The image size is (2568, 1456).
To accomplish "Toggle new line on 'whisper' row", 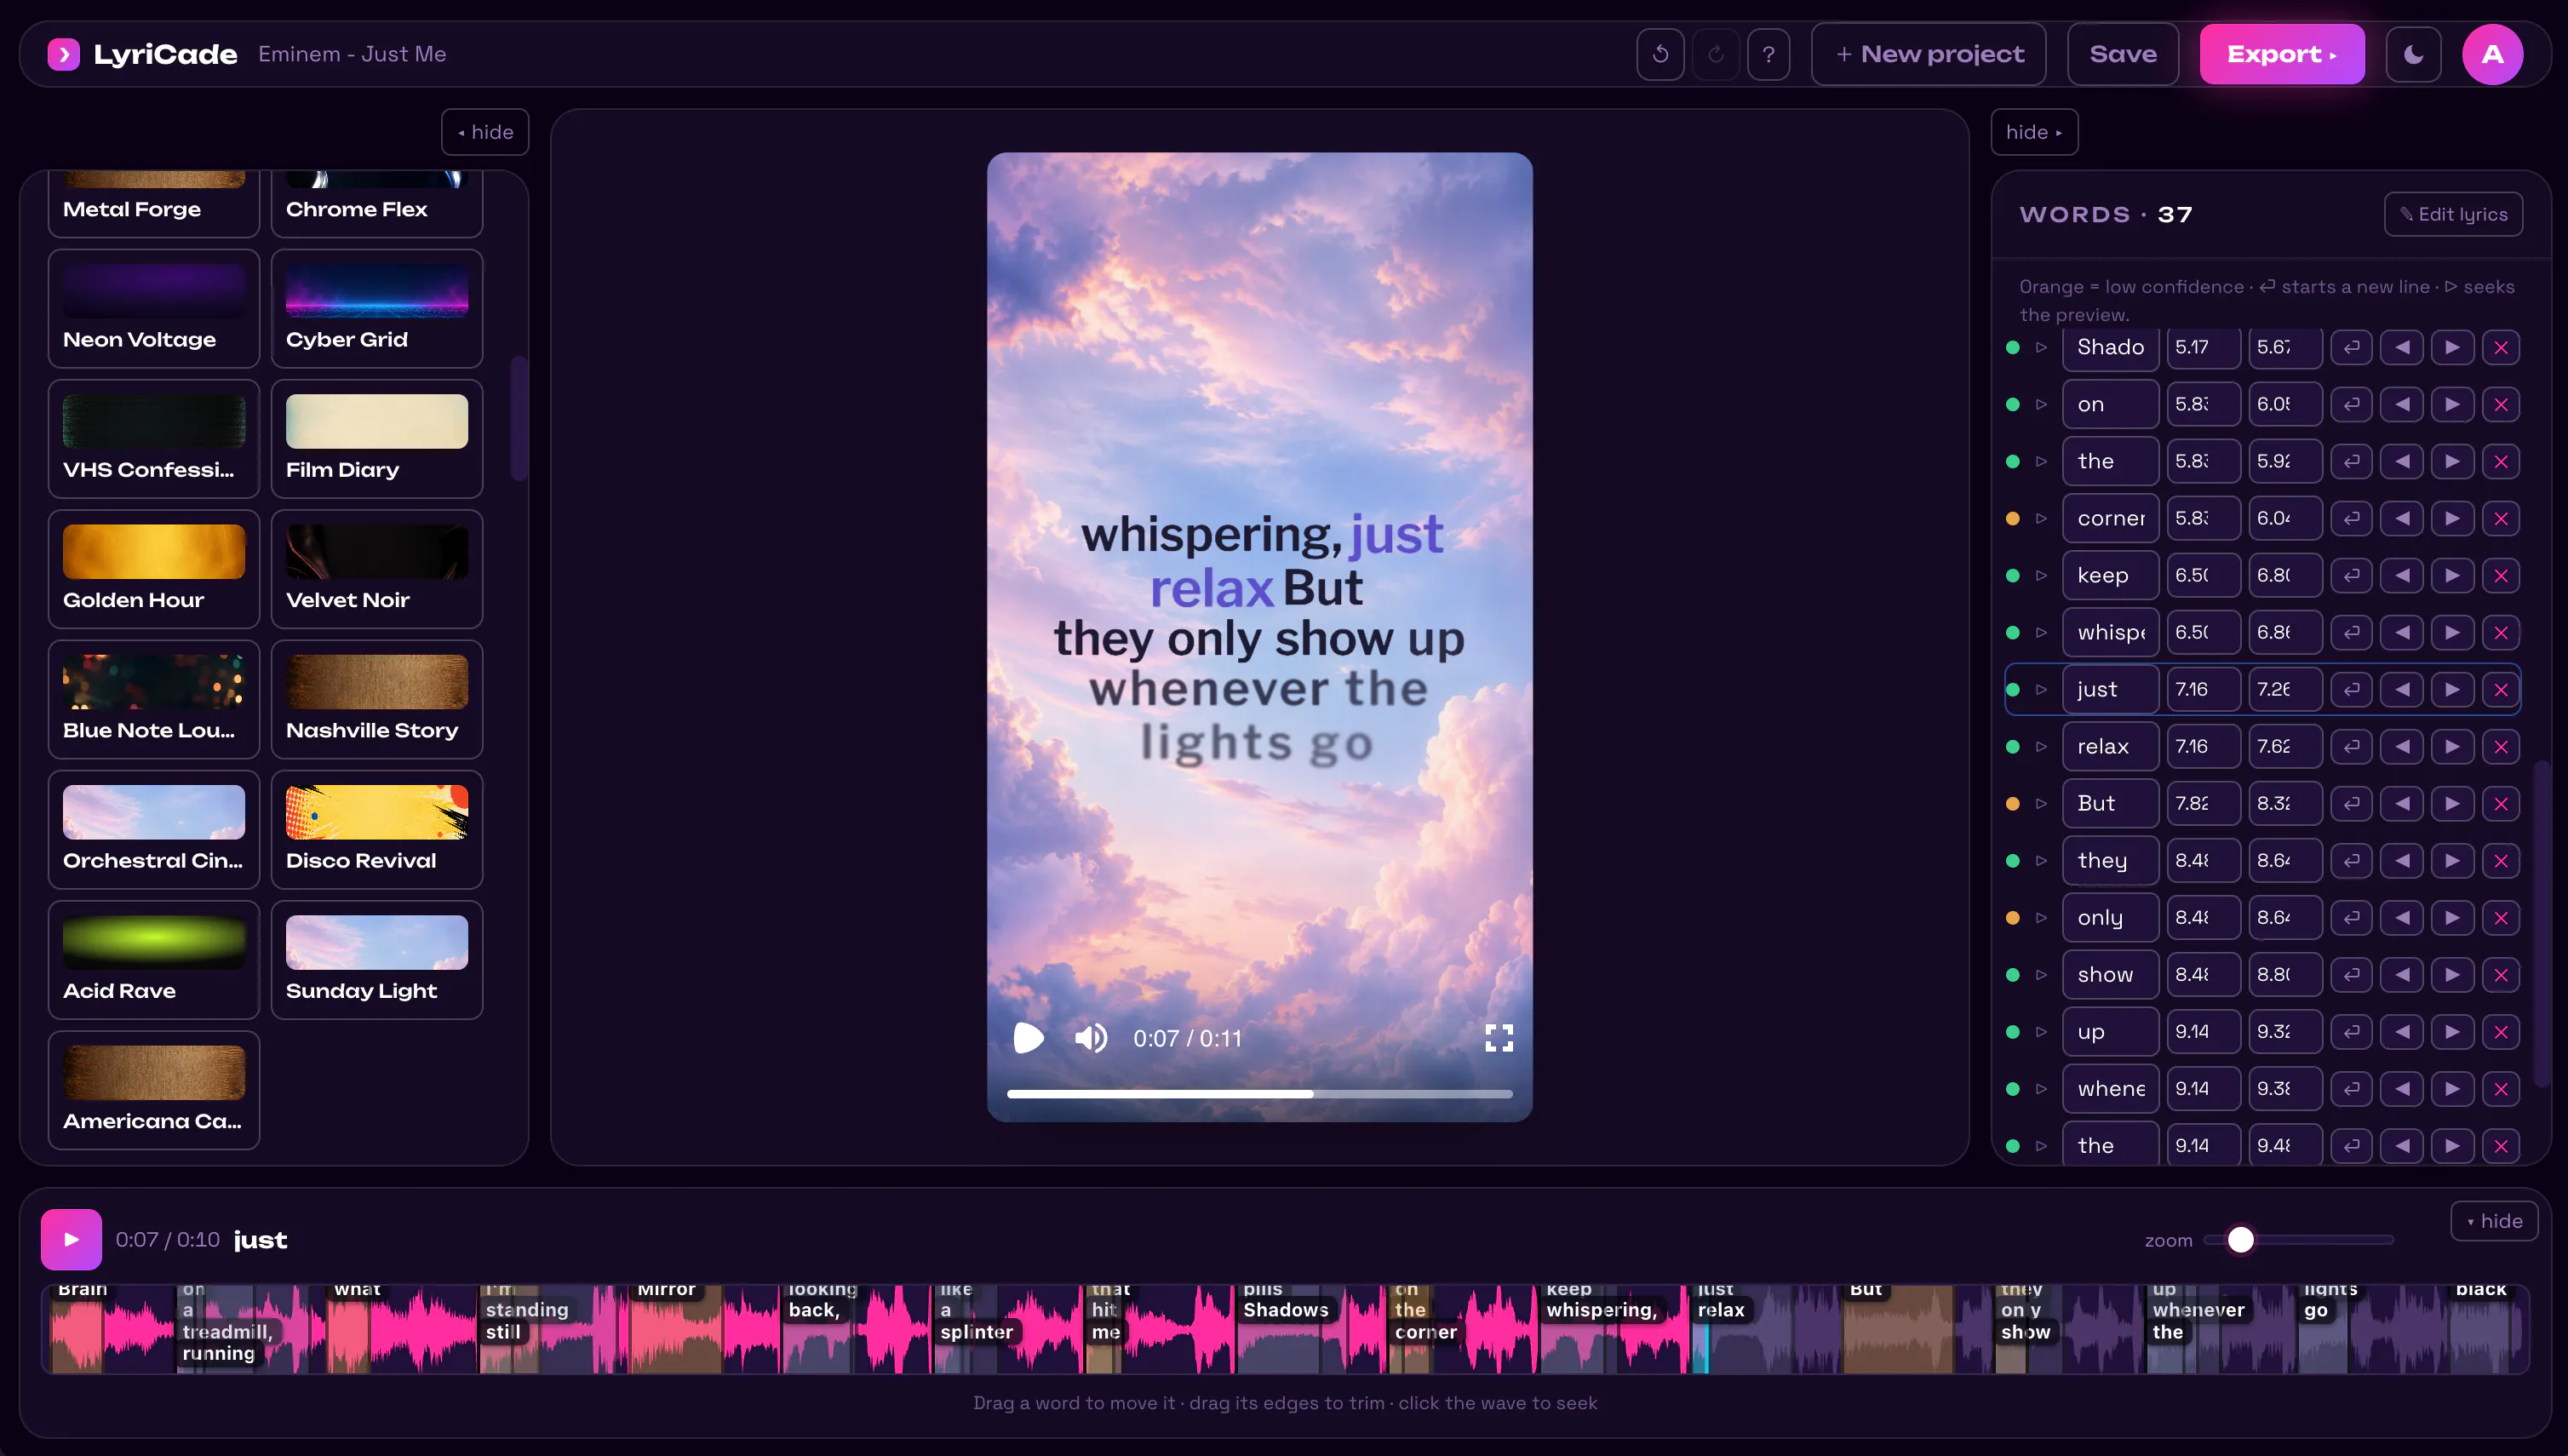I will [x=2352, y=633].
